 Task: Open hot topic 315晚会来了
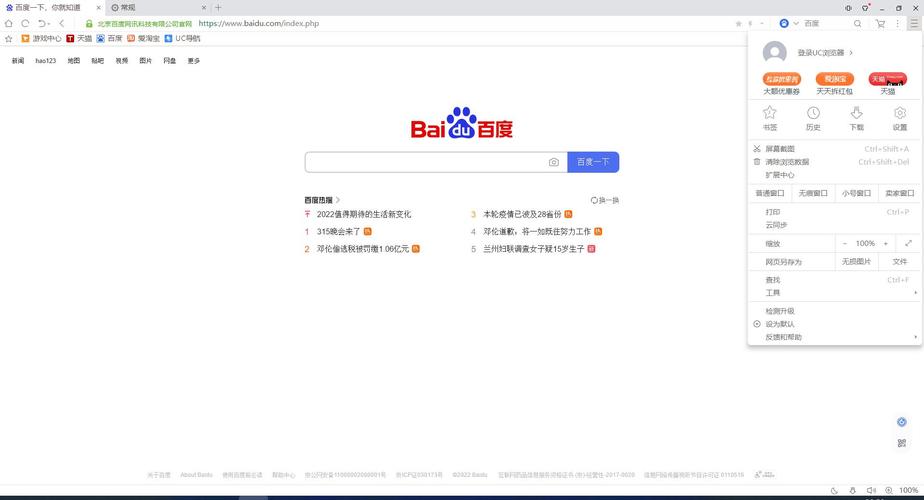338,232
